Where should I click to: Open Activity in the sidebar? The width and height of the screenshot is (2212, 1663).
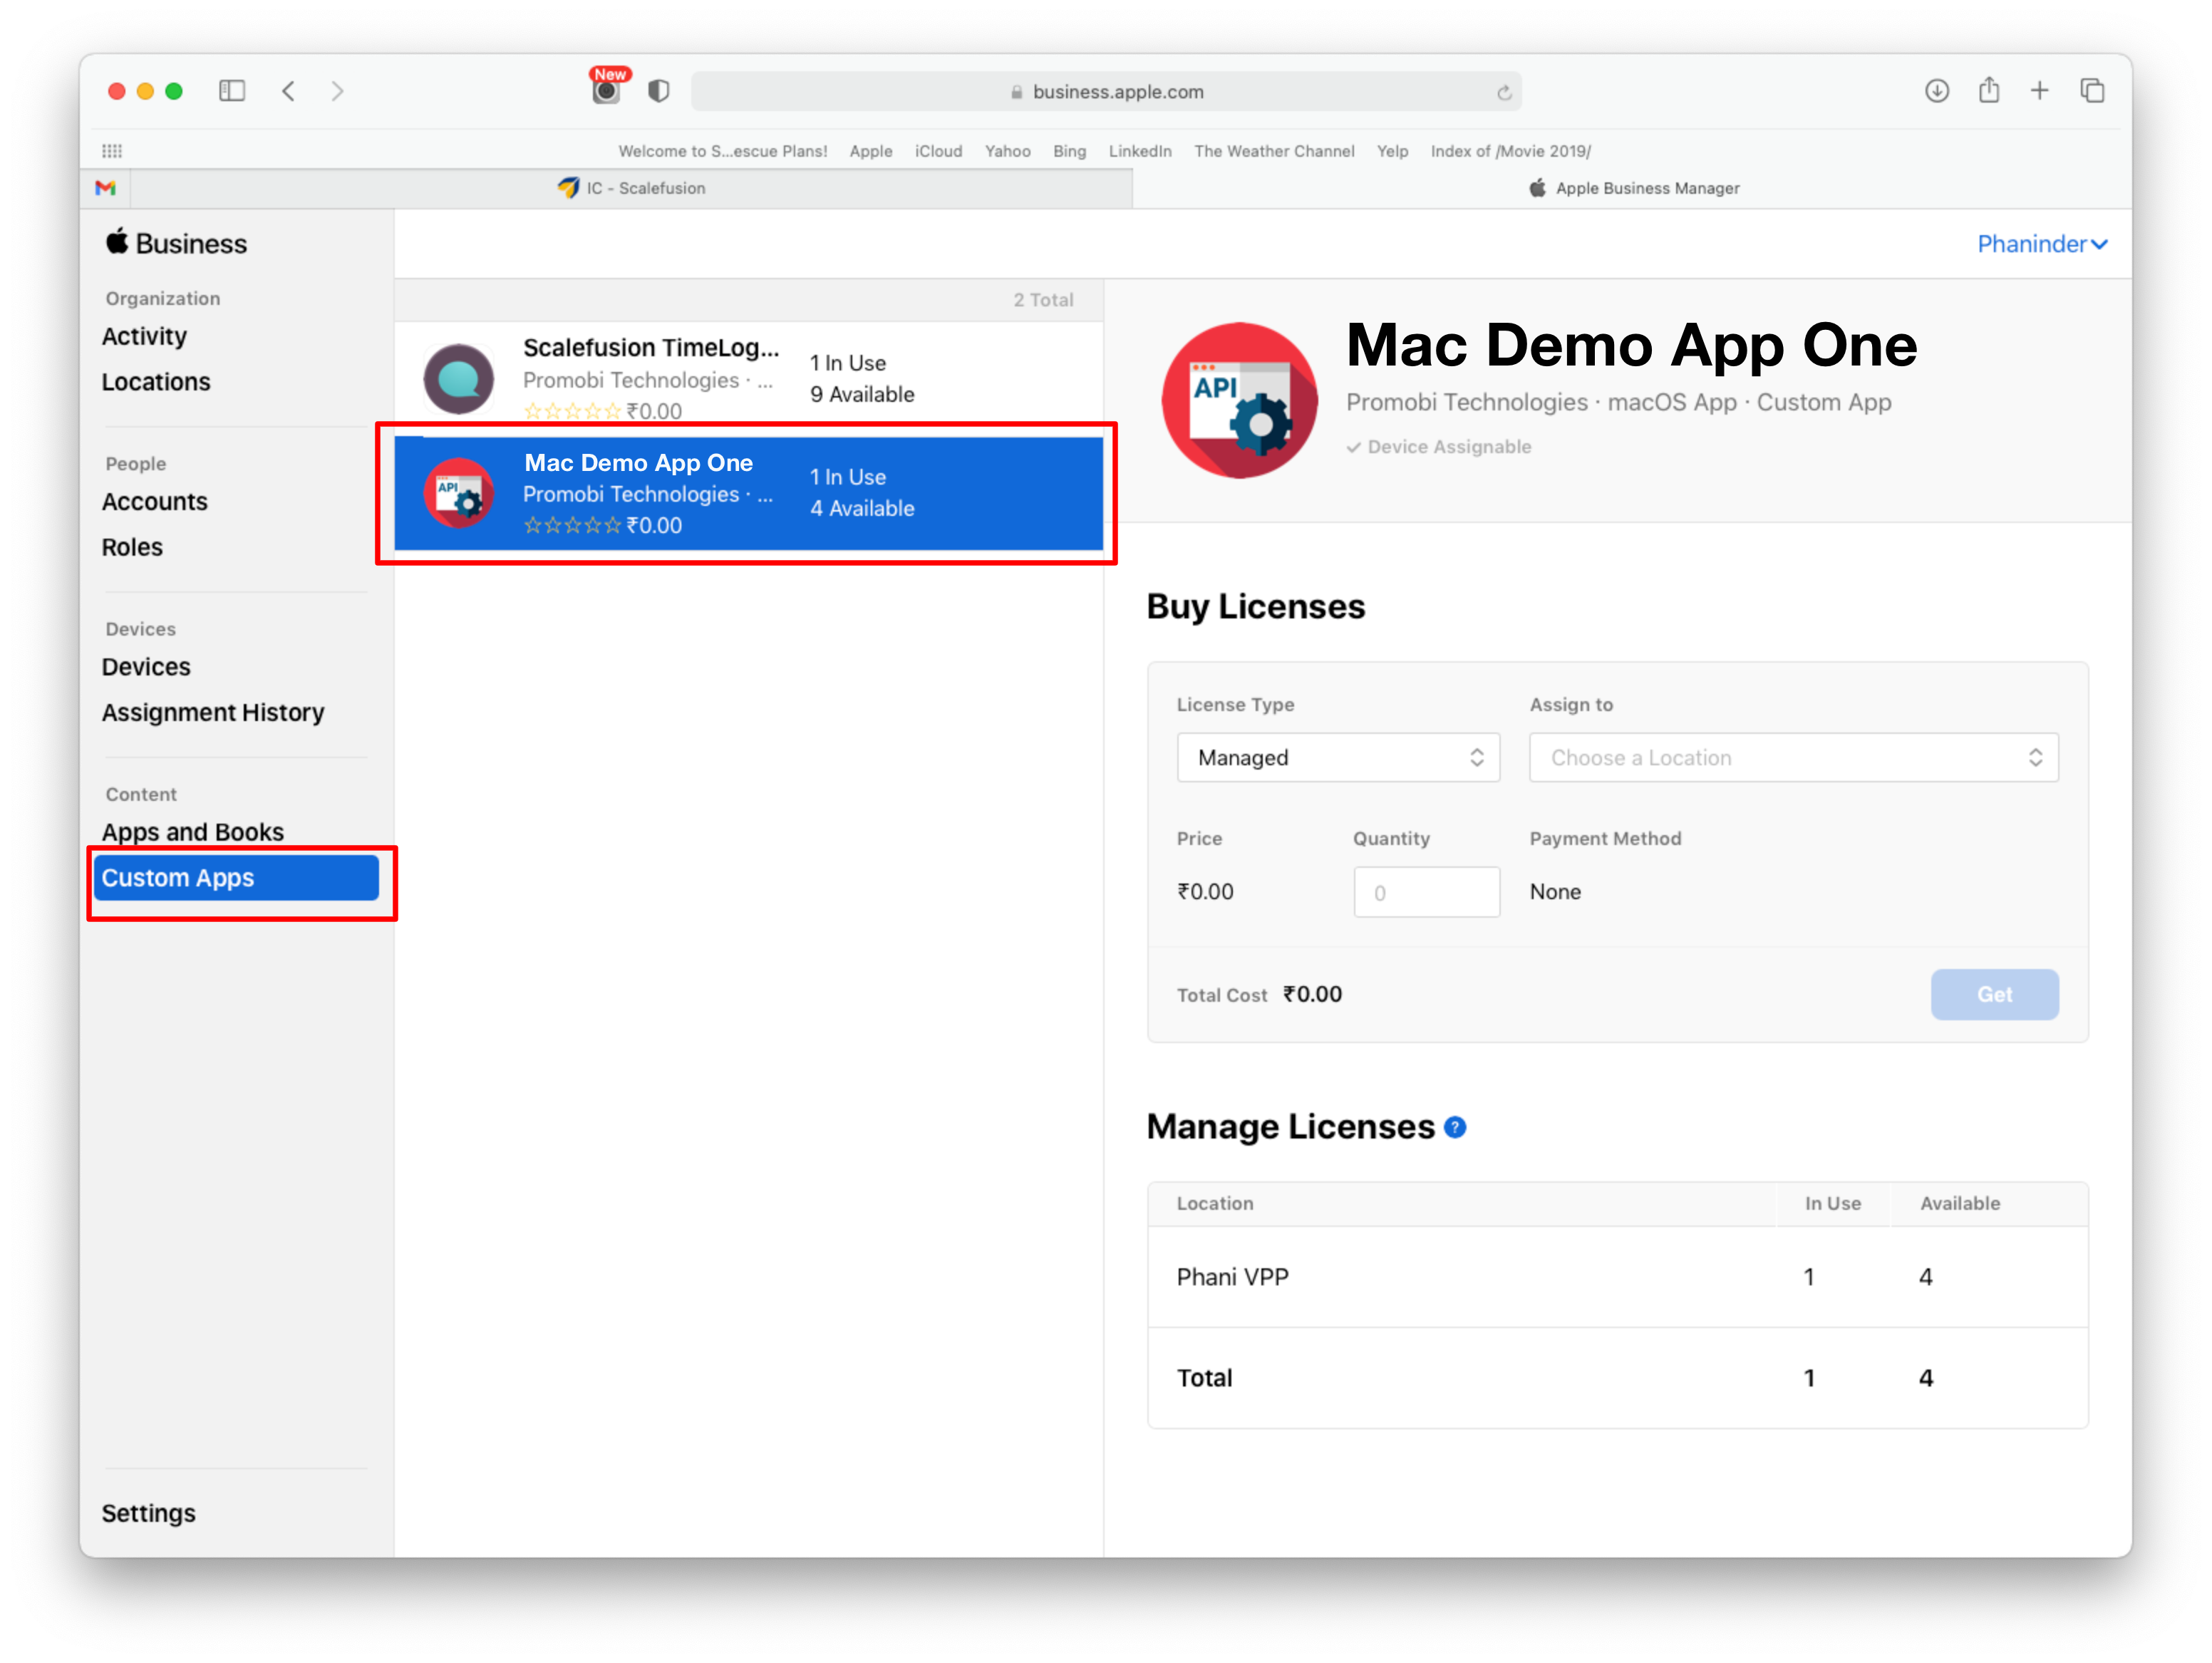click(x=144, y=336)
